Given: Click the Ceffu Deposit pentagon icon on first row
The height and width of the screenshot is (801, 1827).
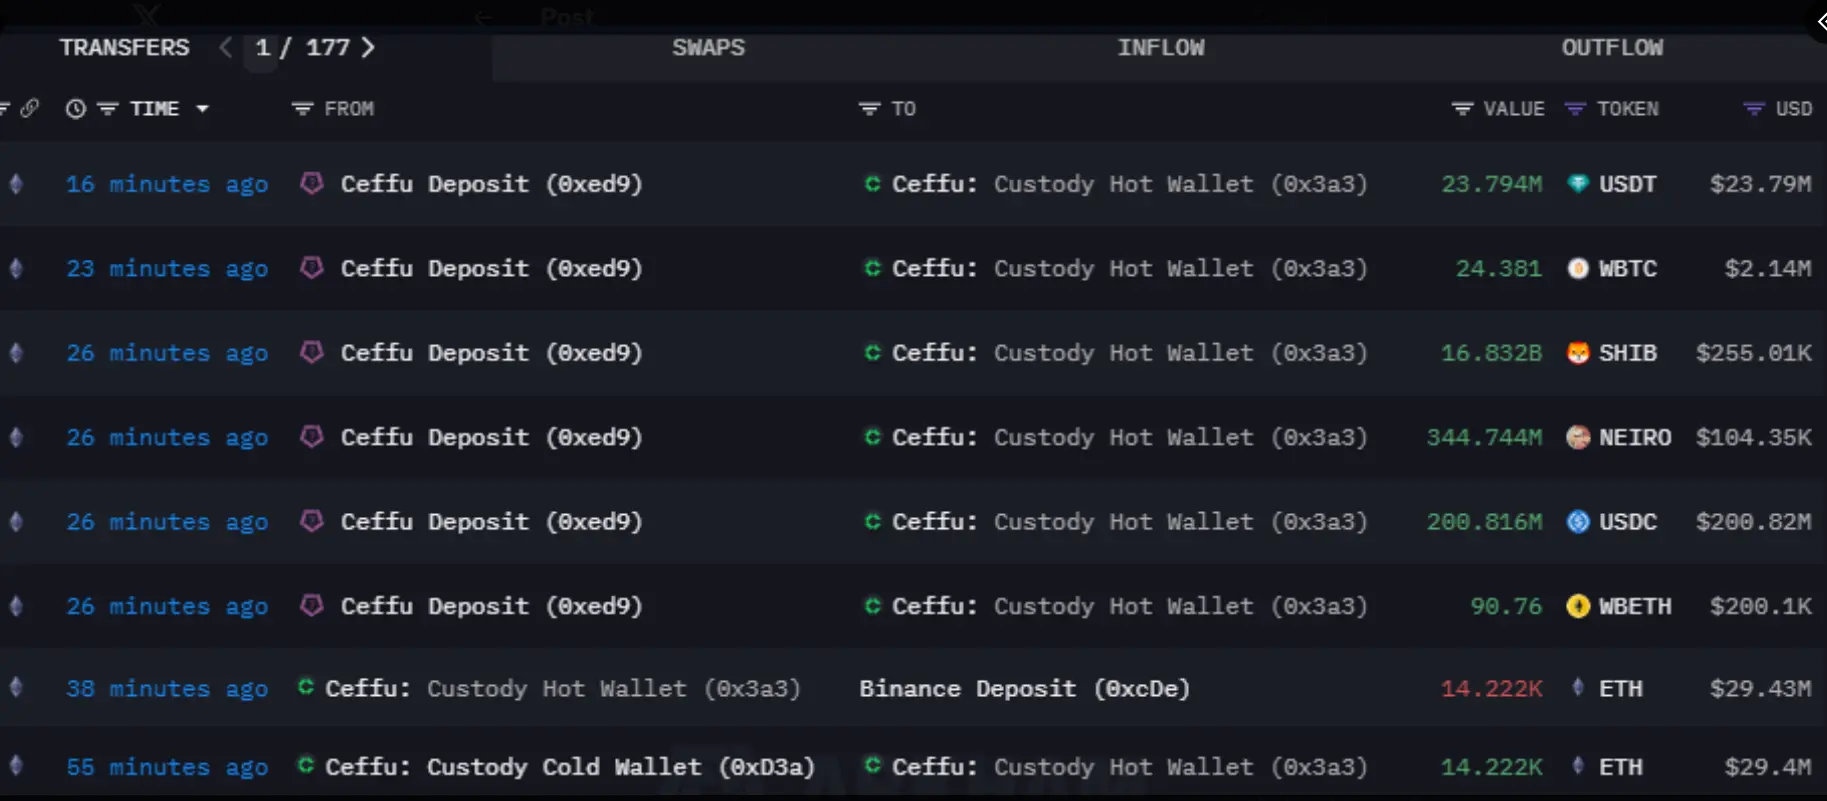Looking at the screenshot, I should [311, 184].
